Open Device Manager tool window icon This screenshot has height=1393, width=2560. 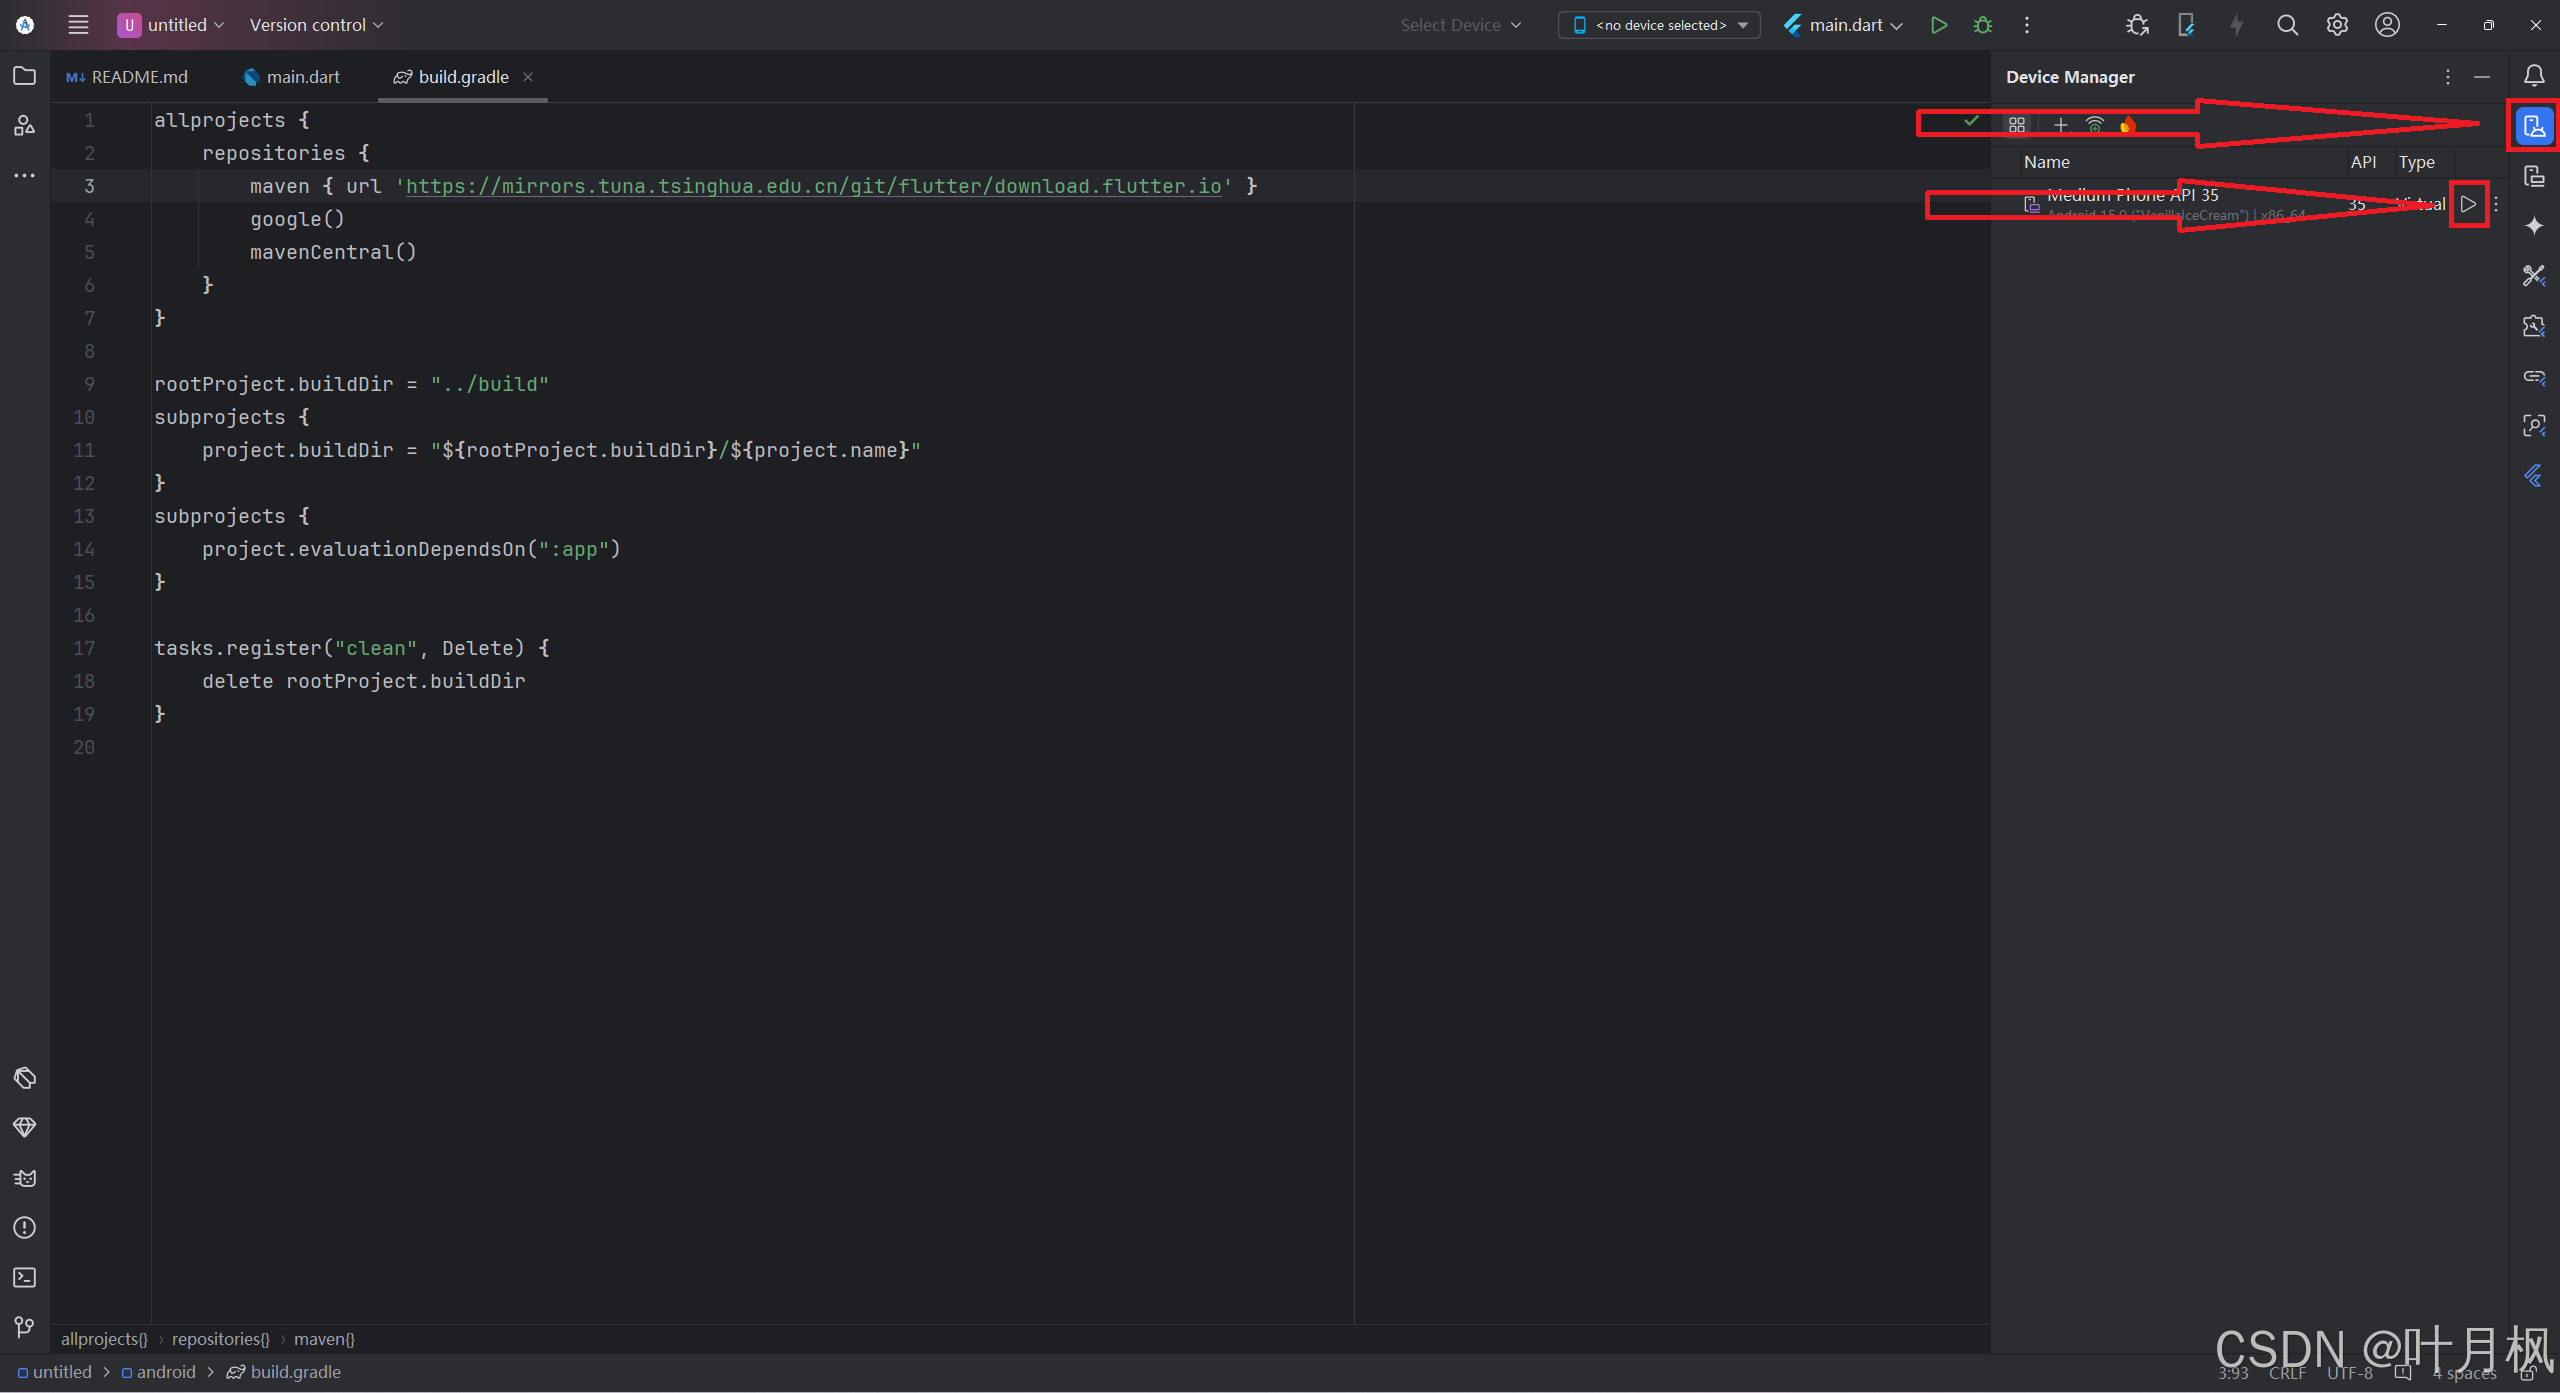coord(2533,126)
